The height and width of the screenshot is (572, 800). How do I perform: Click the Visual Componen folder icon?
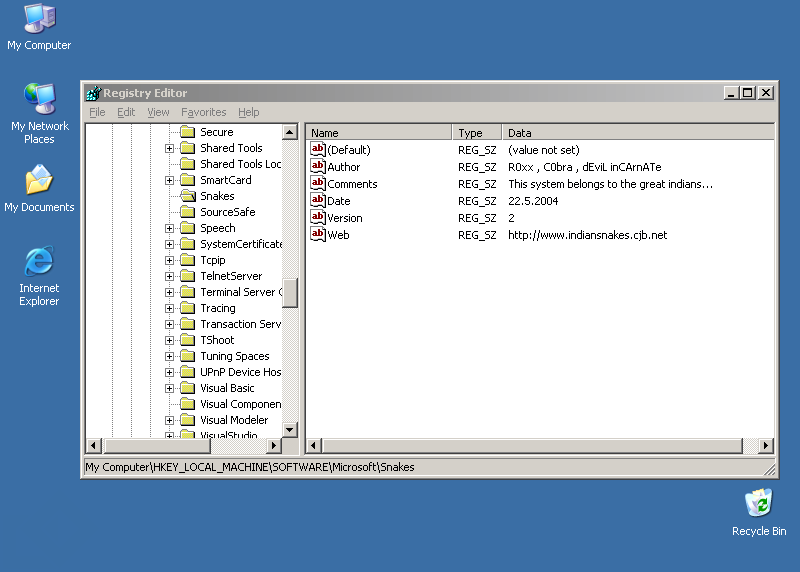click(x=188, y=404)
